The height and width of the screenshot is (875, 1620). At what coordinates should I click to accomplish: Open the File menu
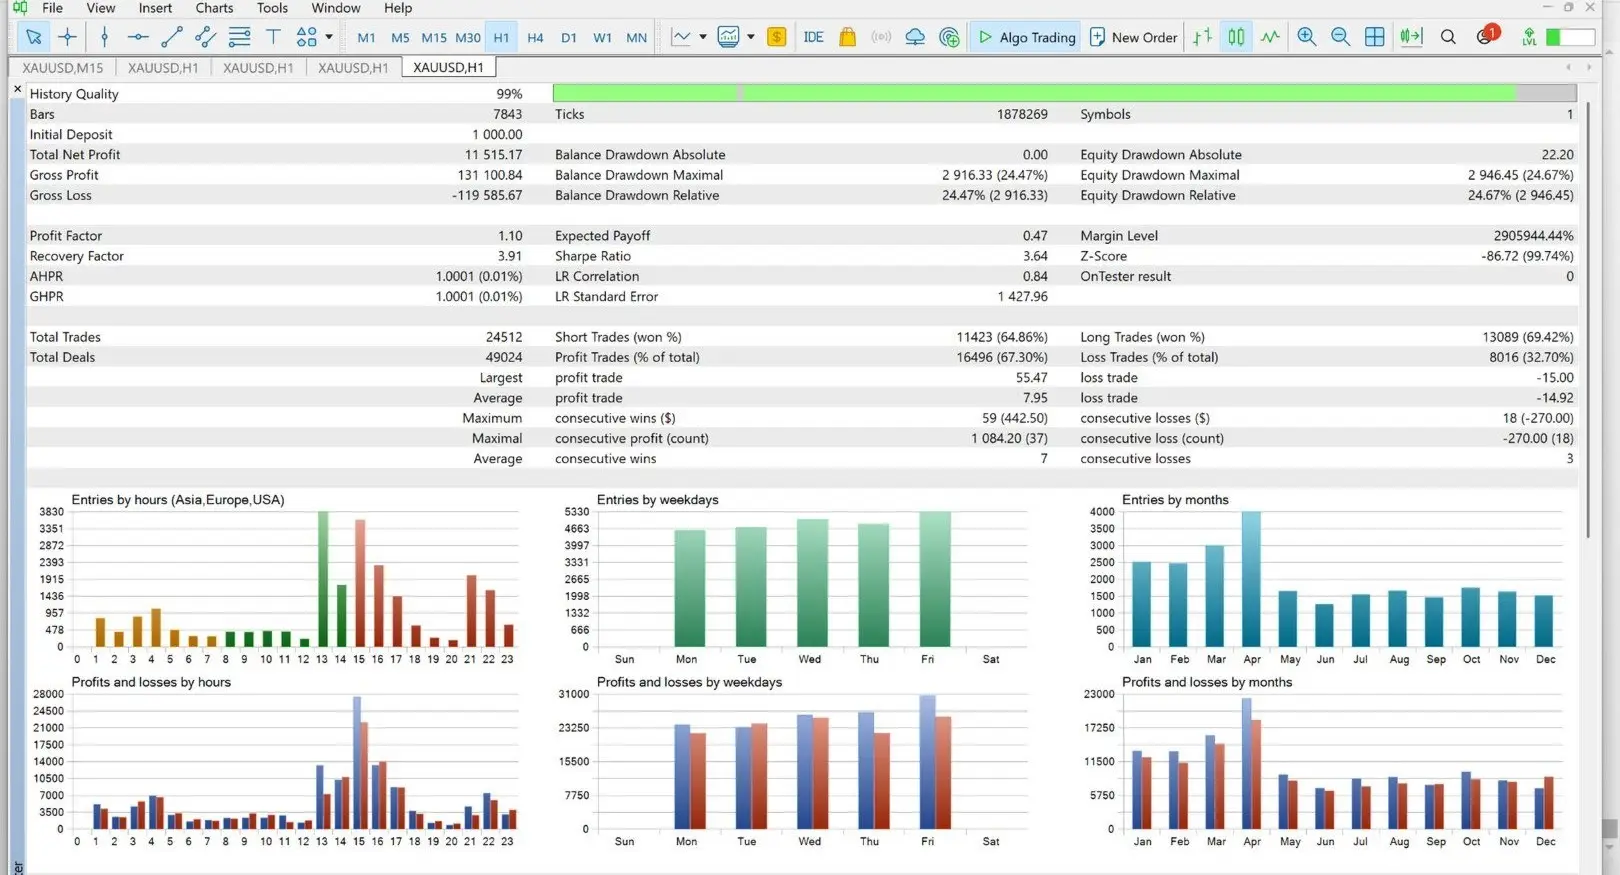(x=52, y=8)
